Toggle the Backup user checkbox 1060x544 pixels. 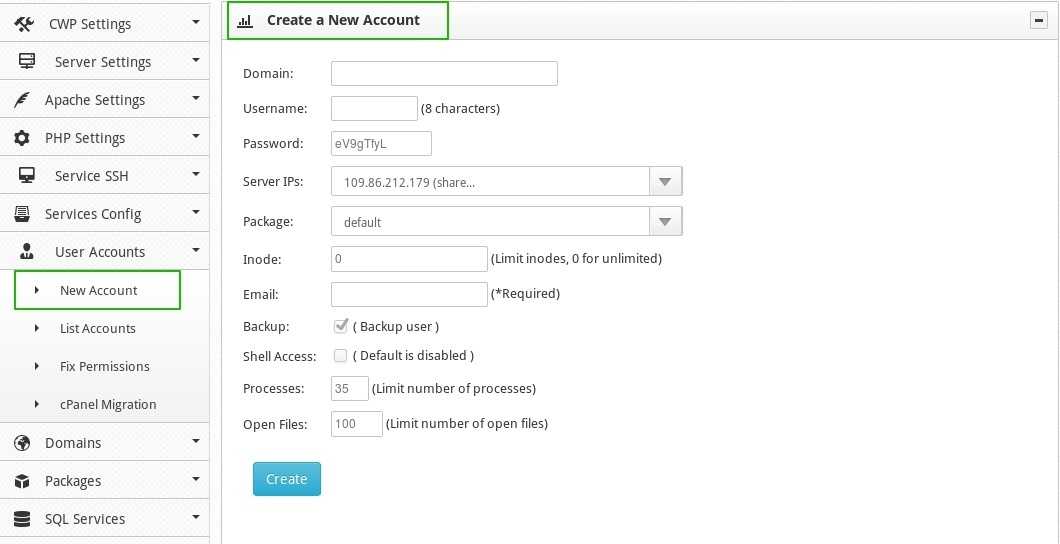[x=341, y=326]
